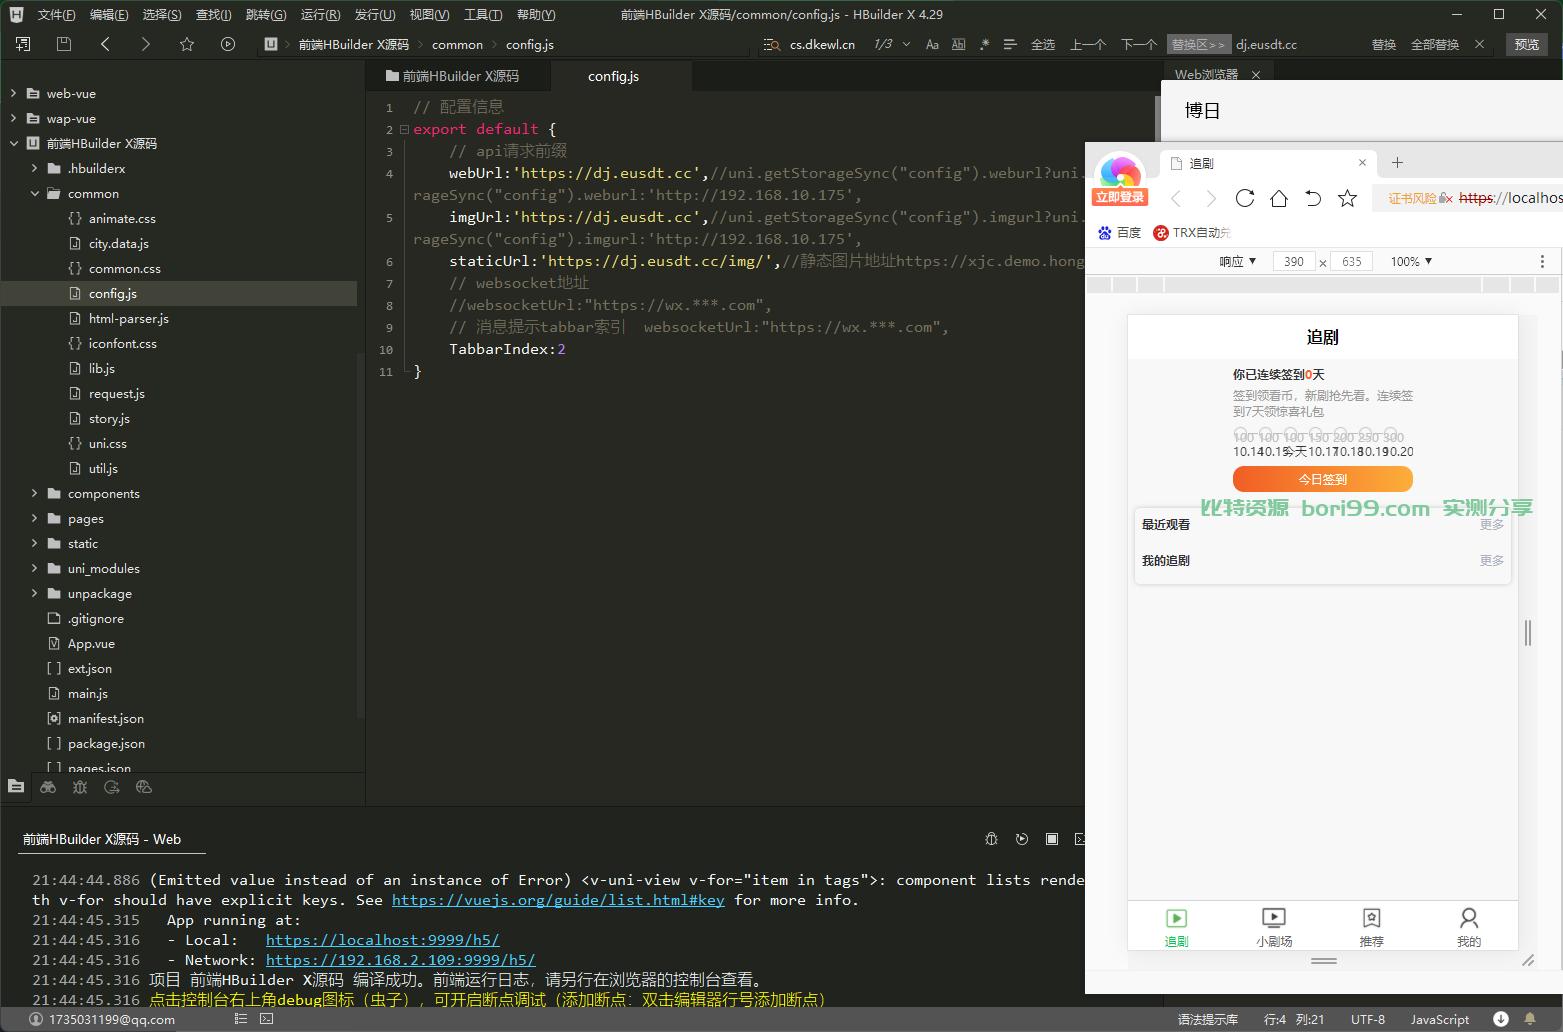The image size is (1563, 1032).
Task: Click the download arrow icon in status bar
Action: [1501, 1019]
